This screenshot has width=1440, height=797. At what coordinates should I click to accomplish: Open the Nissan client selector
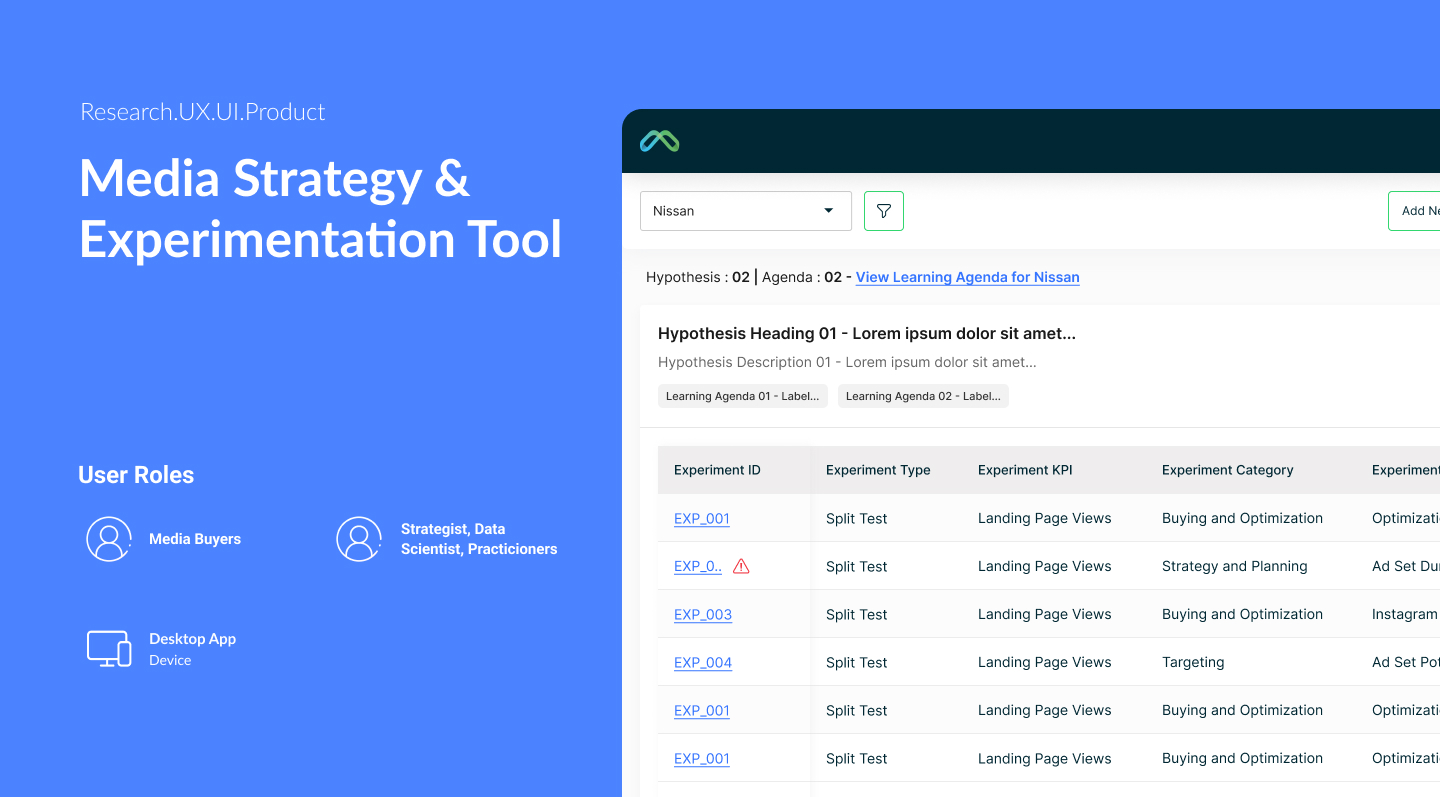(x=745, y=210)
